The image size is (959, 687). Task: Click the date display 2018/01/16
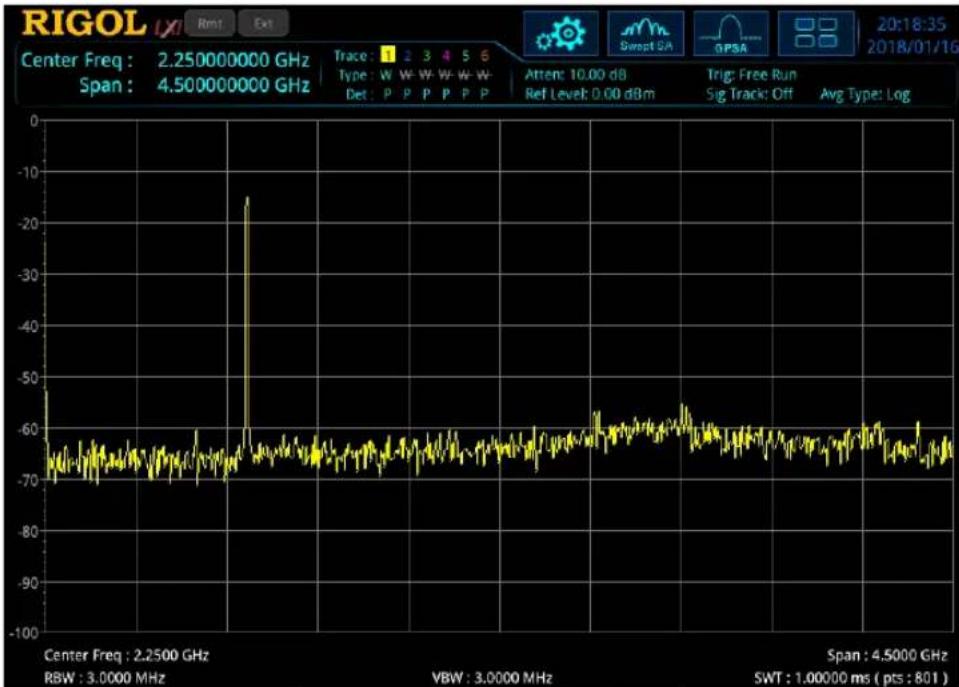coord(912,46)
